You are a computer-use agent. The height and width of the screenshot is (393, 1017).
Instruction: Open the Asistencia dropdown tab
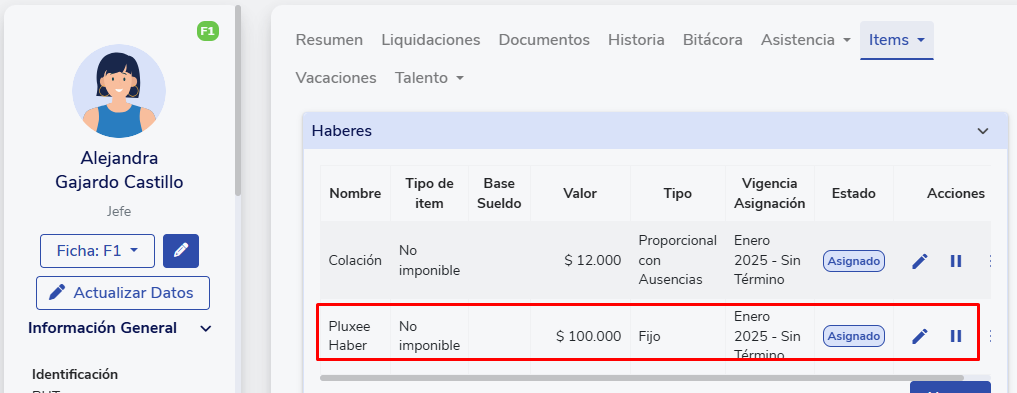806,40
